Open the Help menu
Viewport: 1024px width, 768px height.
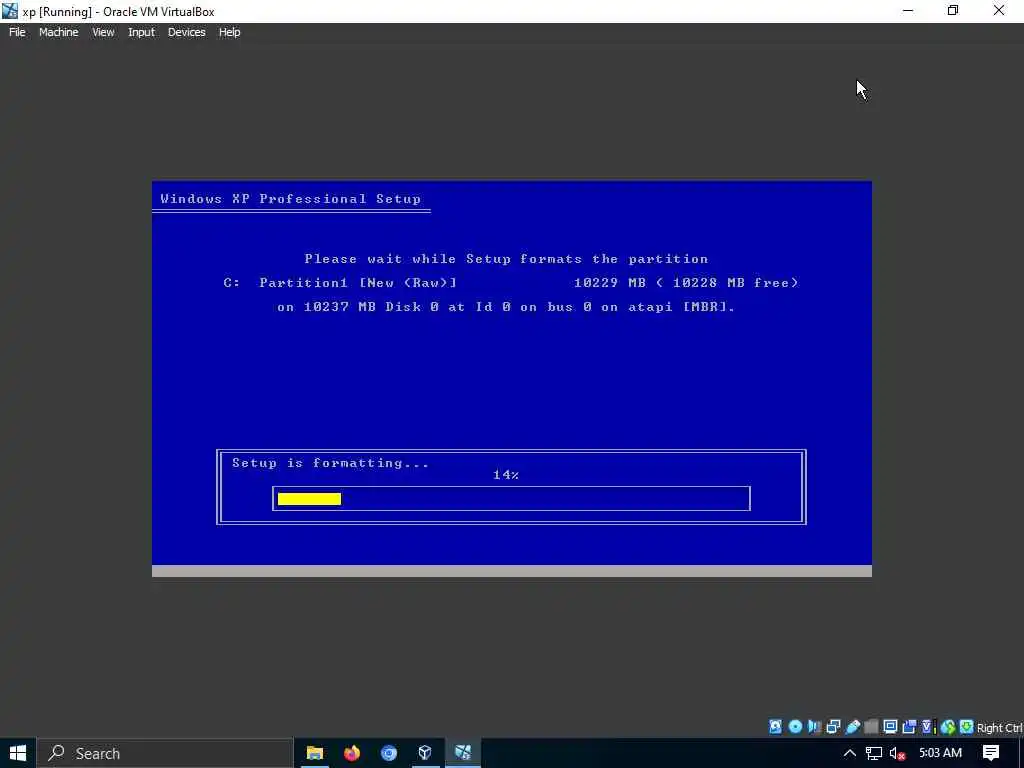(229, 32)
